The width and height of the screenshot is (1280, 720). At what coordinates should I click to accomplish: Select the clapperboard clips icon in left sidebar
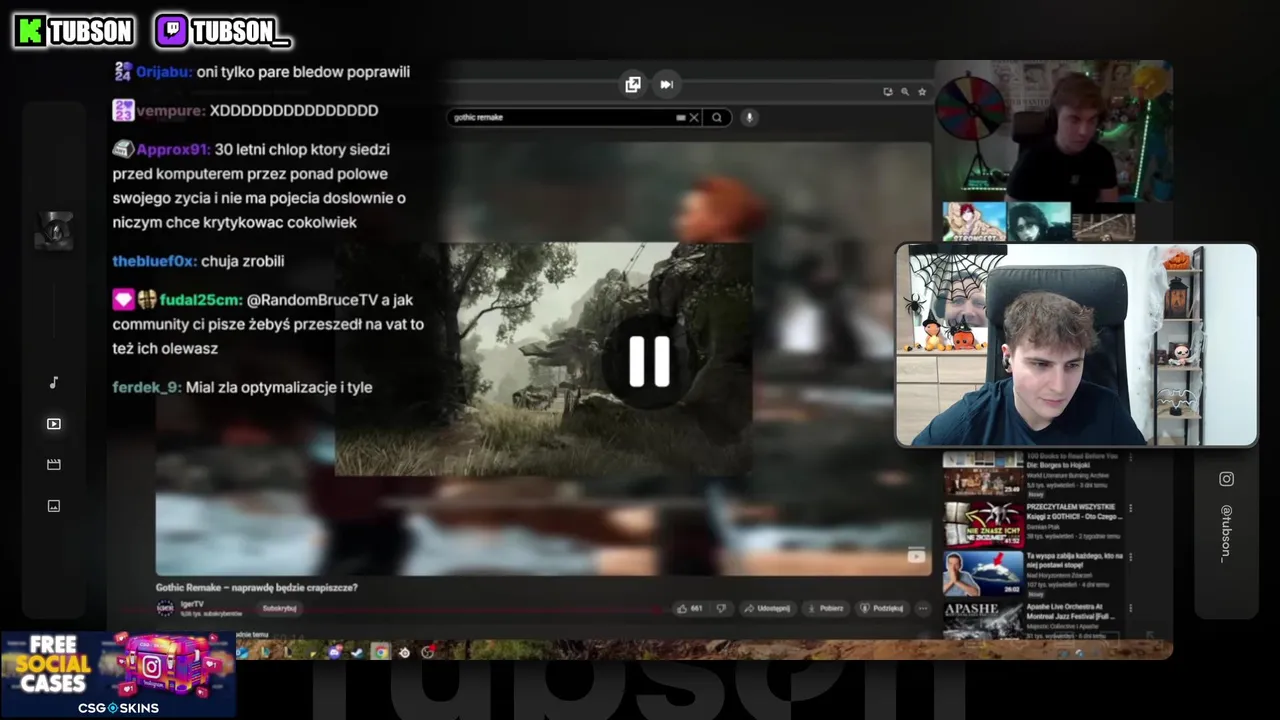tap(54, 465)
